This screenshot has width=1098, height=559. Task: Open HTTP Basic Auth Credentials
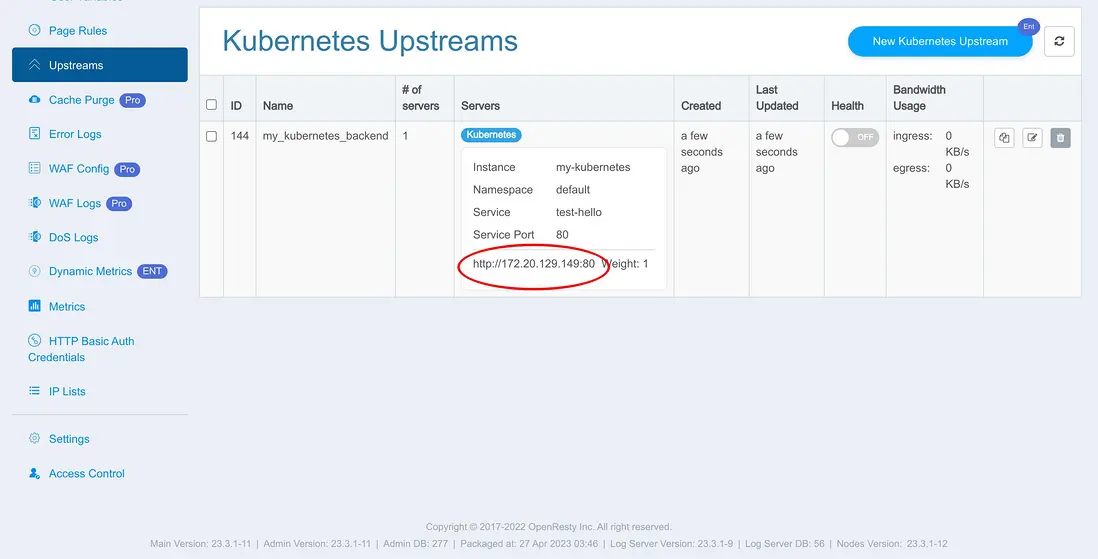tap(81, 349)
